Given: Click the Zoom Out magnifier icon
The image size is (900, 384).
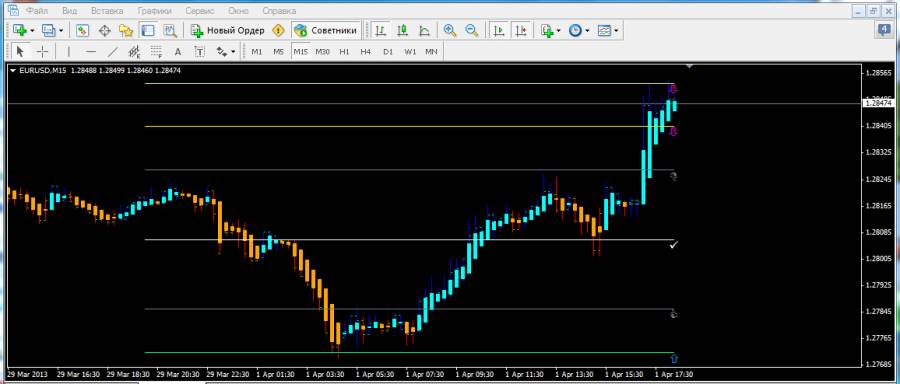Looking at the screenshot, I should [472, 30].
